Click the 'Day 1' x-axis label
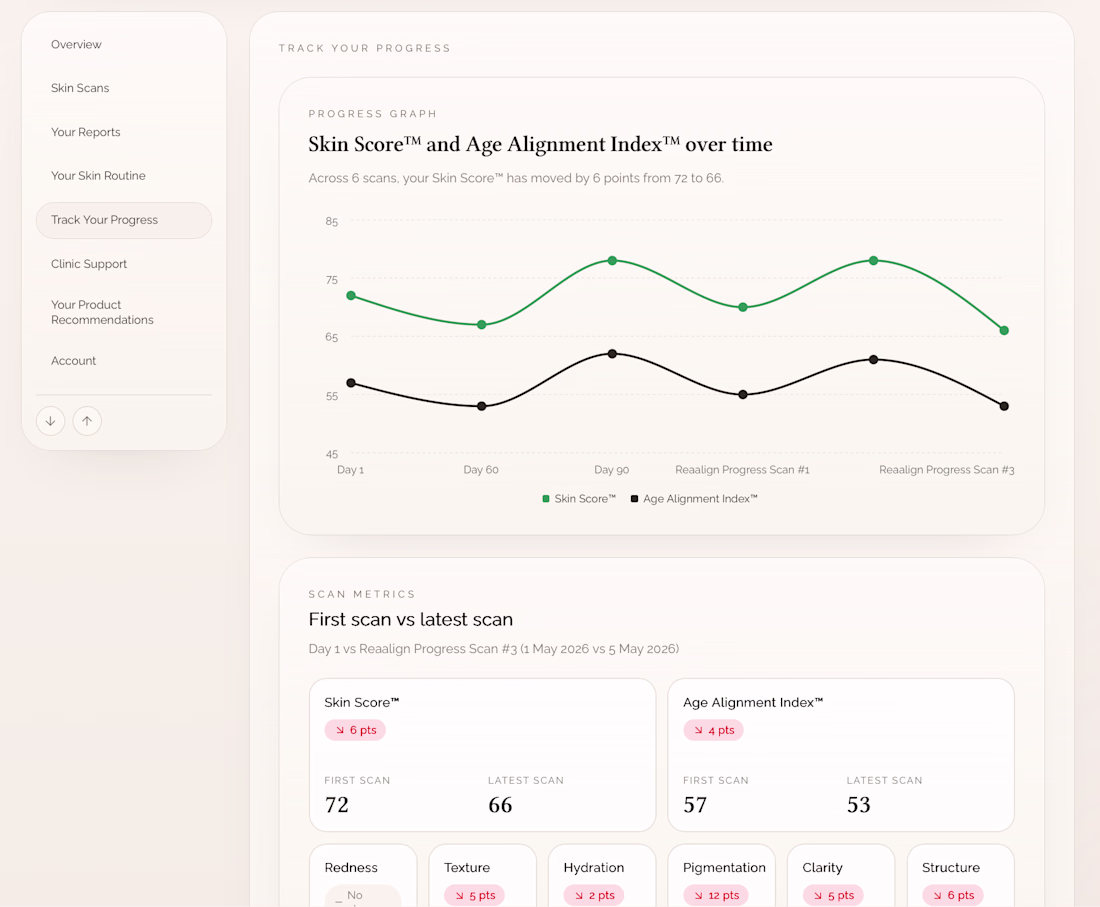Image resolution: width=1100 pixels, height=907 pixels. tap(351, 470)
